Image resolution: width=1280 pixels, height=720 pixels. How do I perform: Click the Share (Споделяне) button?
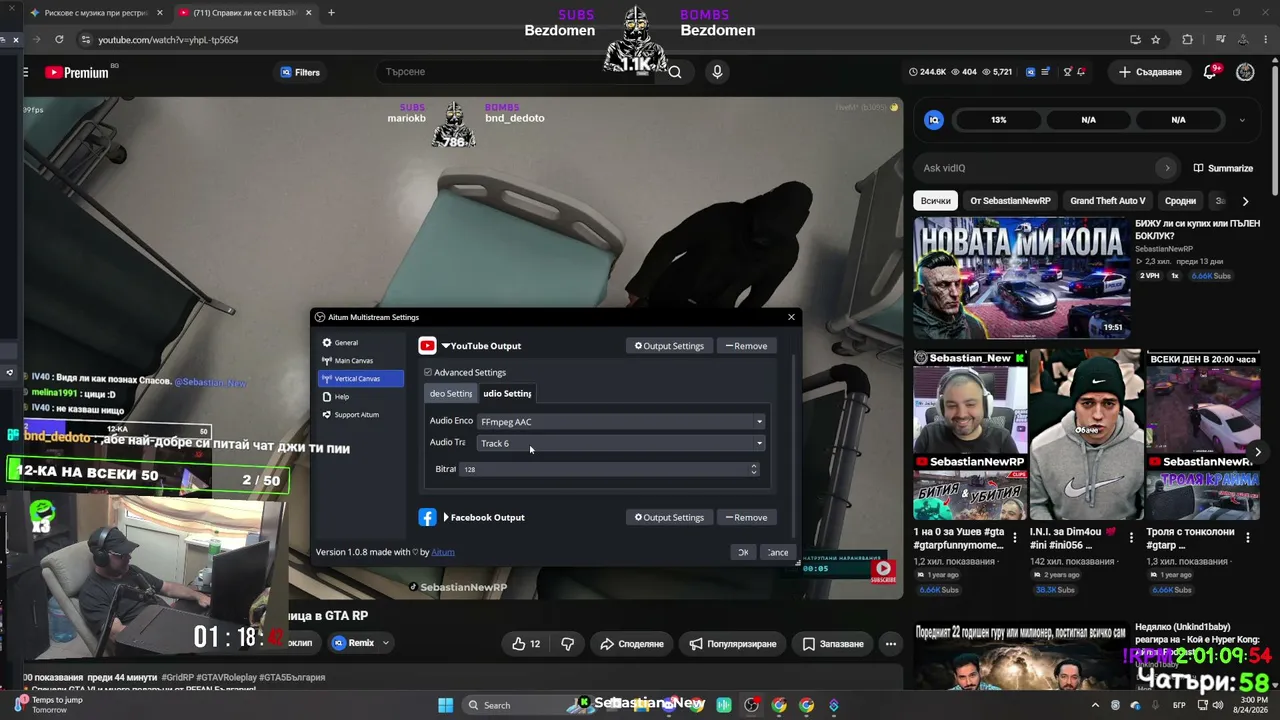pos(632,644)
